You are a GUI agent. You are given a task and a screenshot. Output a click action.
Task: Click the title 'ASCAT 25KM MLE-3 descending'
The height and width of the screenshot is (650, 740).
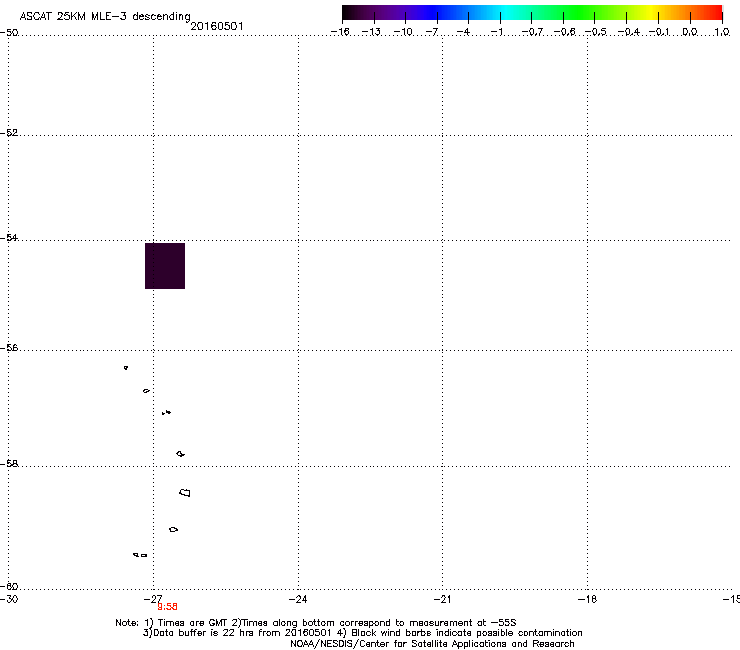pyautogui.click(x=105, y=16)
